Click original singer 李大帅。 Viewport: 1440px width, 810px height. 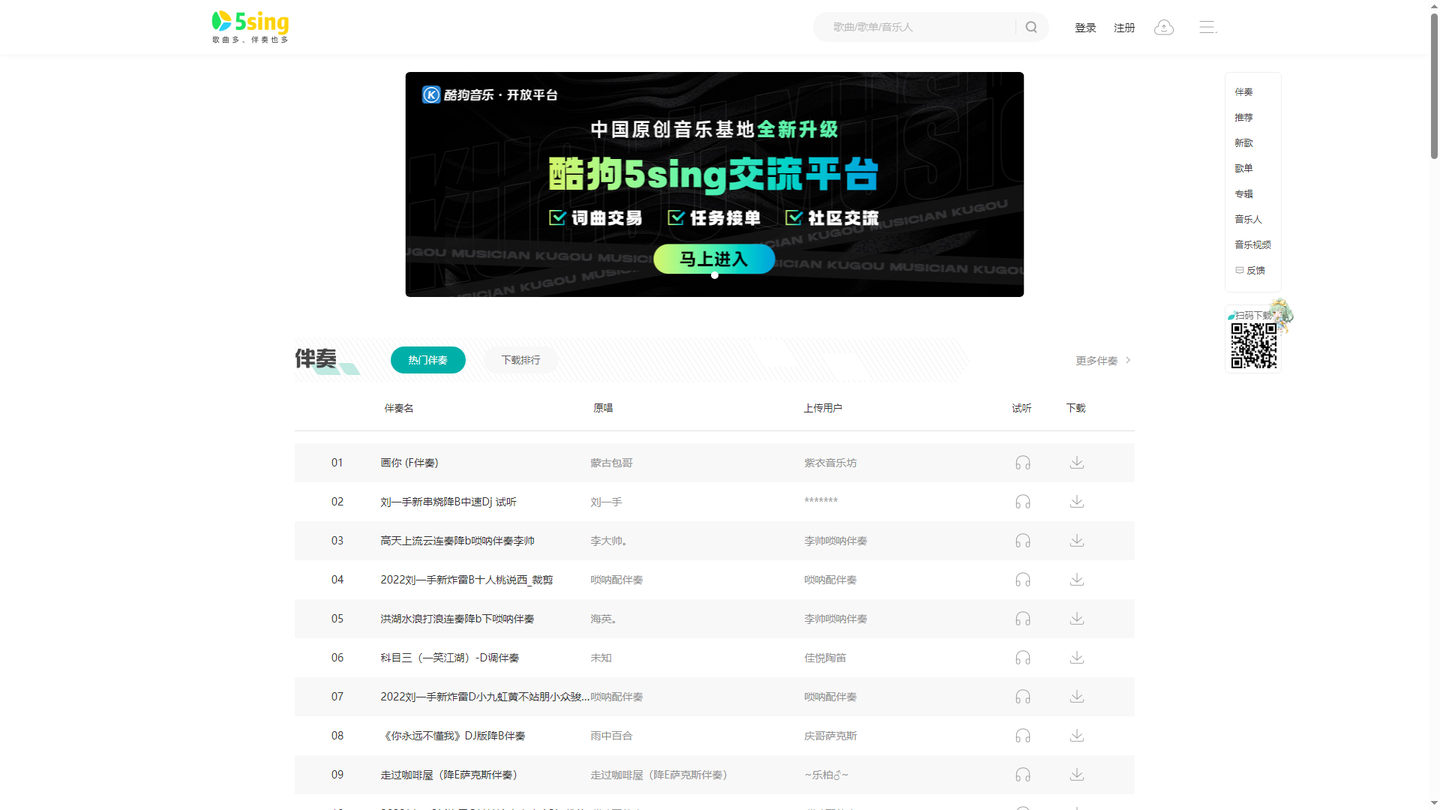(609, 541)
